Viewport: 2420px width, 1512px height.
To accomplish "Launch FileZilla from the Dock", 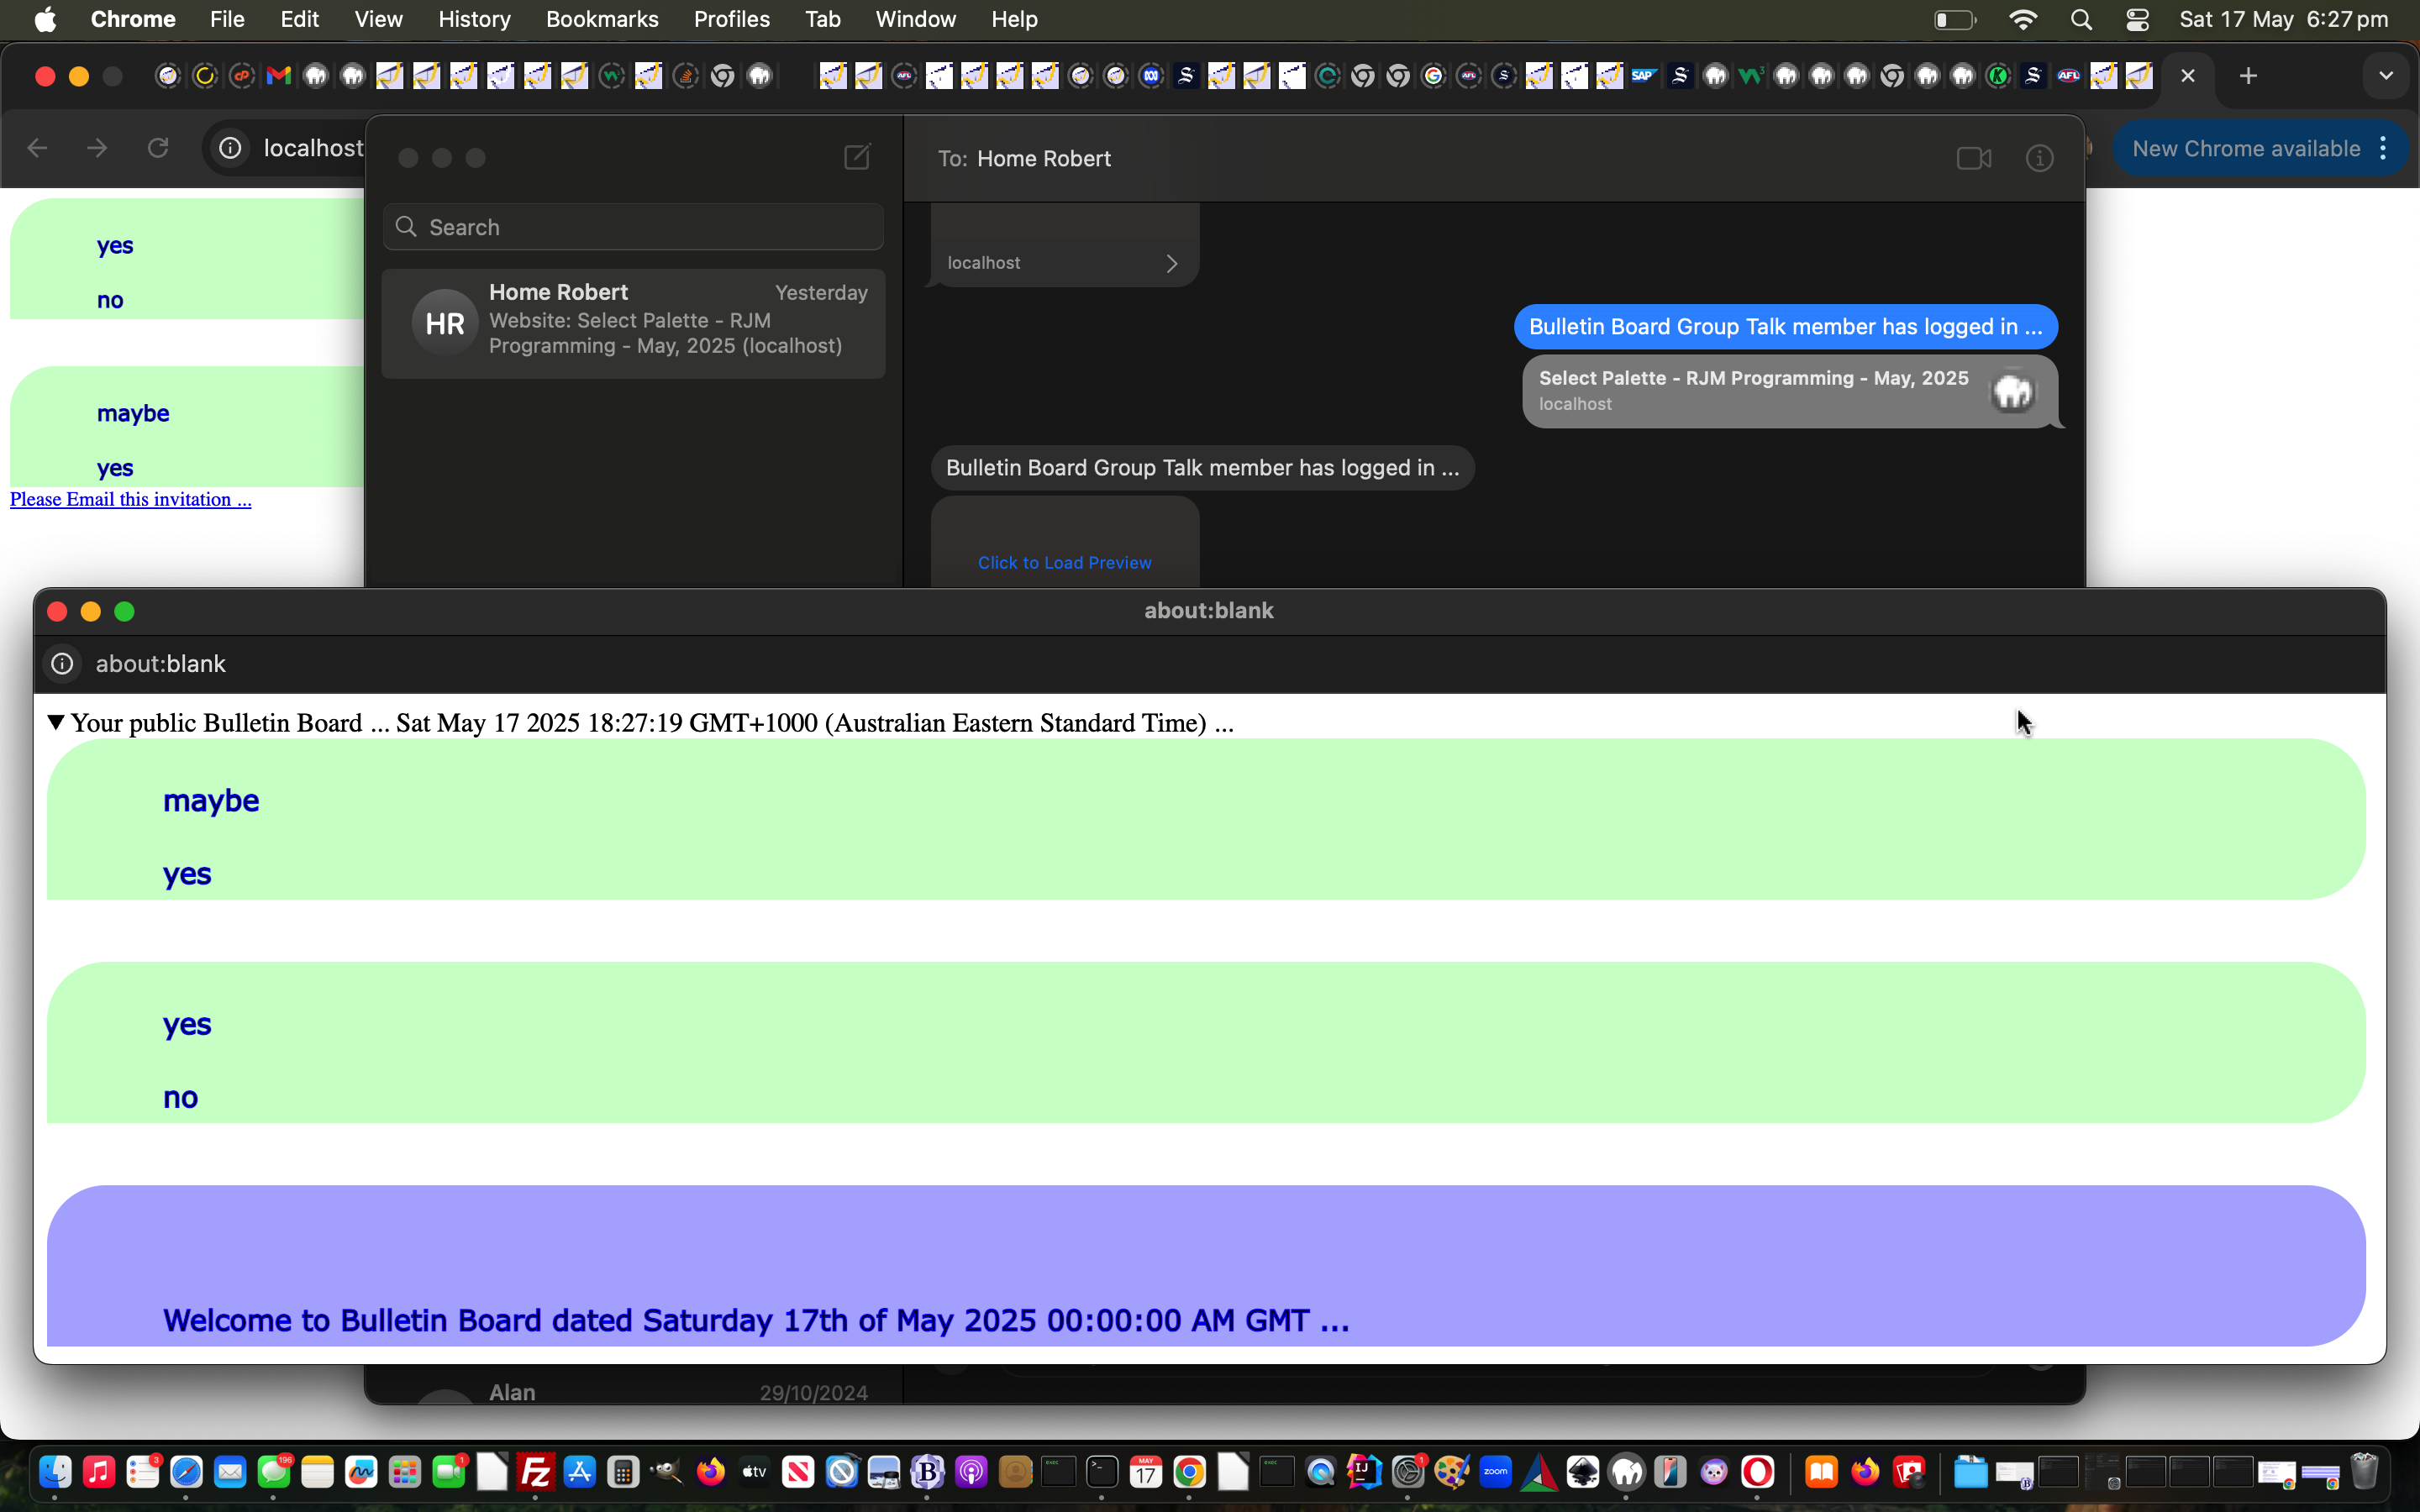I will point(536,1472).
